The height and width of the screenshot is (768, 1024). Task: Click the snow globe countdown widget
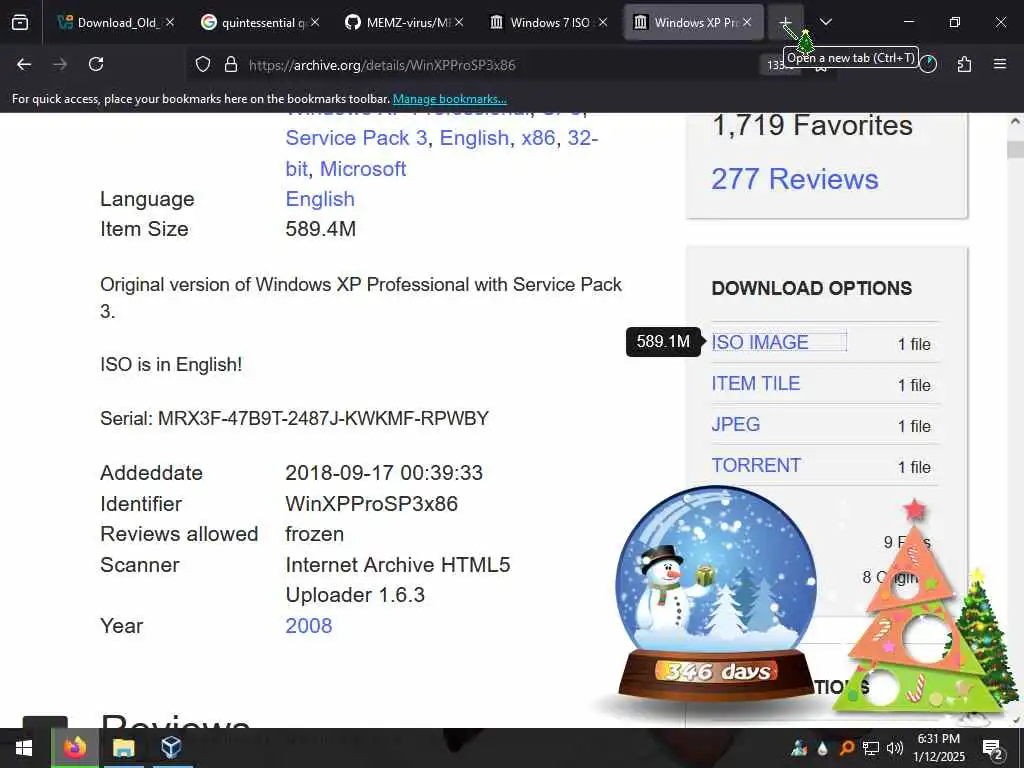point(716,593)
